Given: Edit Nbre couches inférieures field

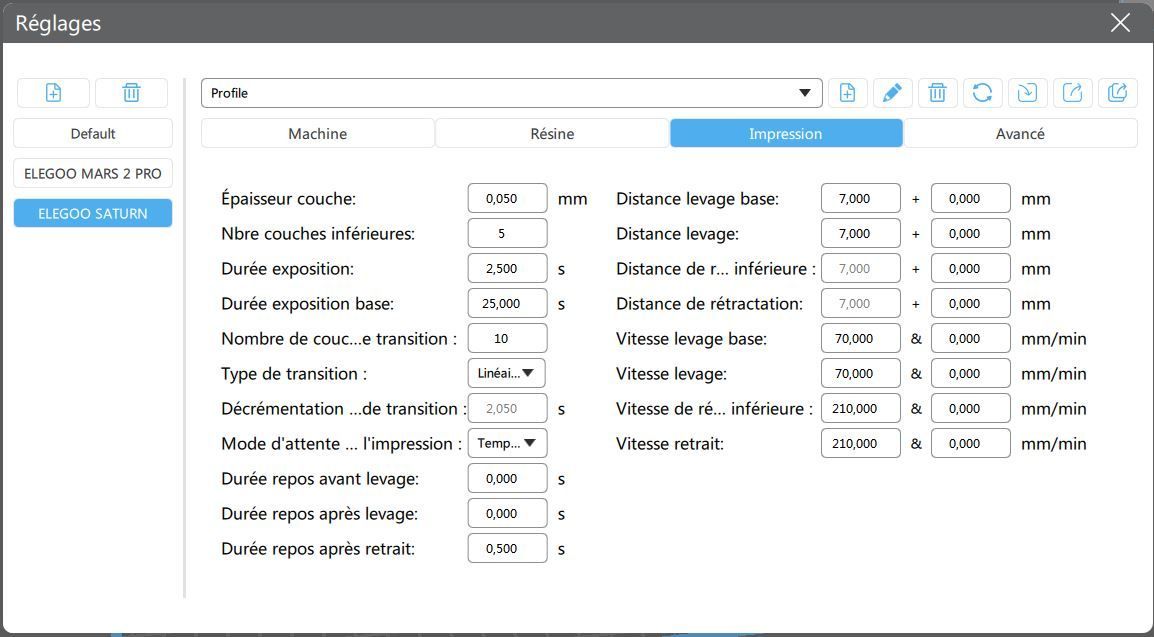Looking at the screenshot, I should (507, 234).
